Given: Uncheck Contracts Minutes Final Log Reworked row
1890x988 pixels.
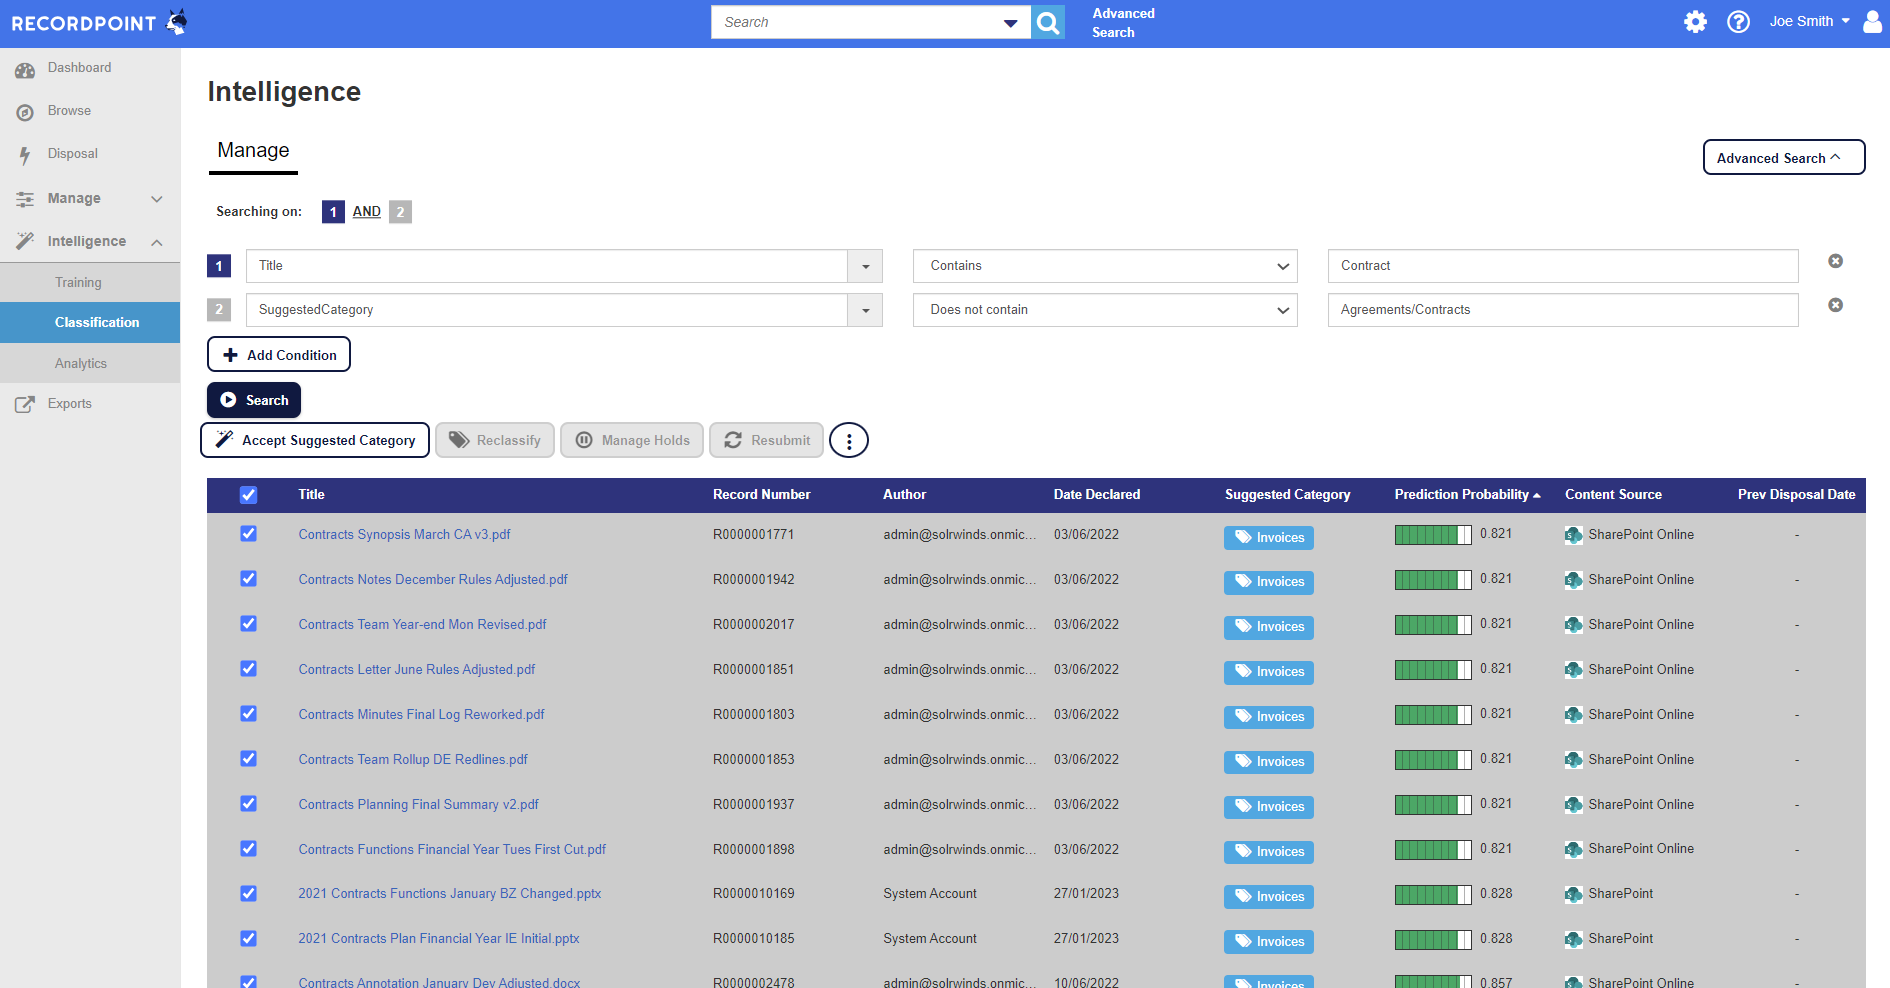Looking at the screenshot, I should [249, 714].
